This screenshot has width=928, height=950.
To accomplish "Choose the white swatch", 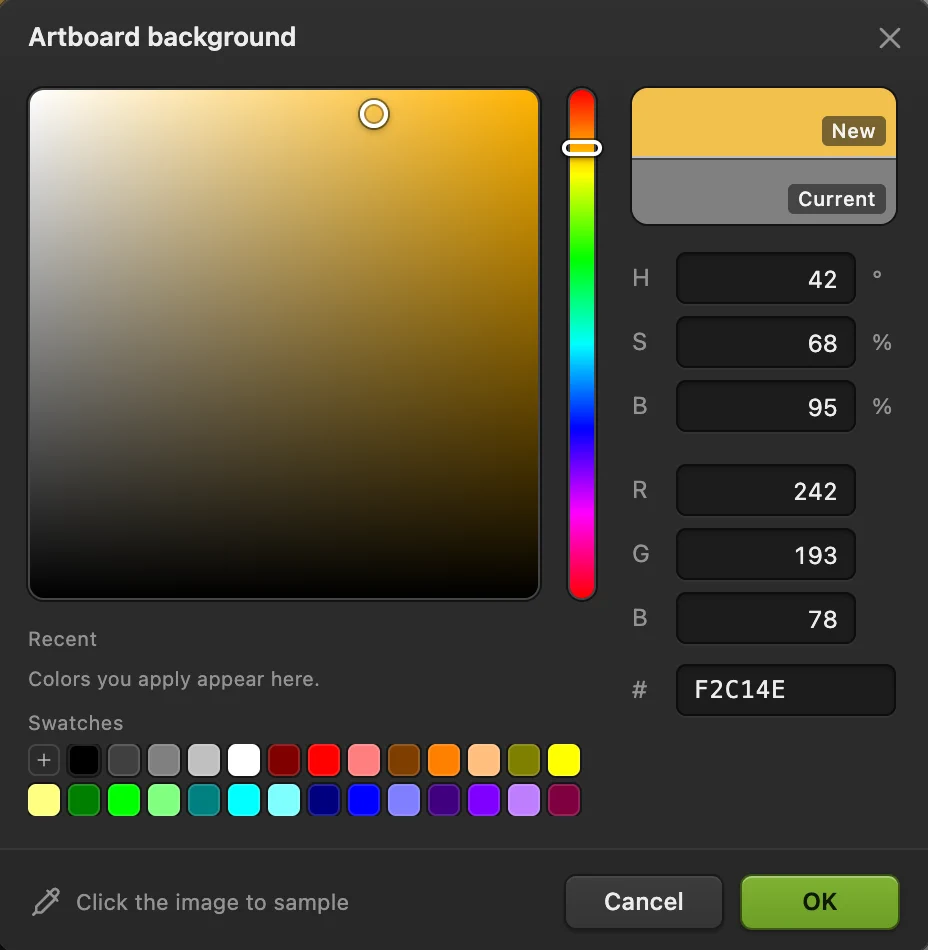I will tap(244, 760).
